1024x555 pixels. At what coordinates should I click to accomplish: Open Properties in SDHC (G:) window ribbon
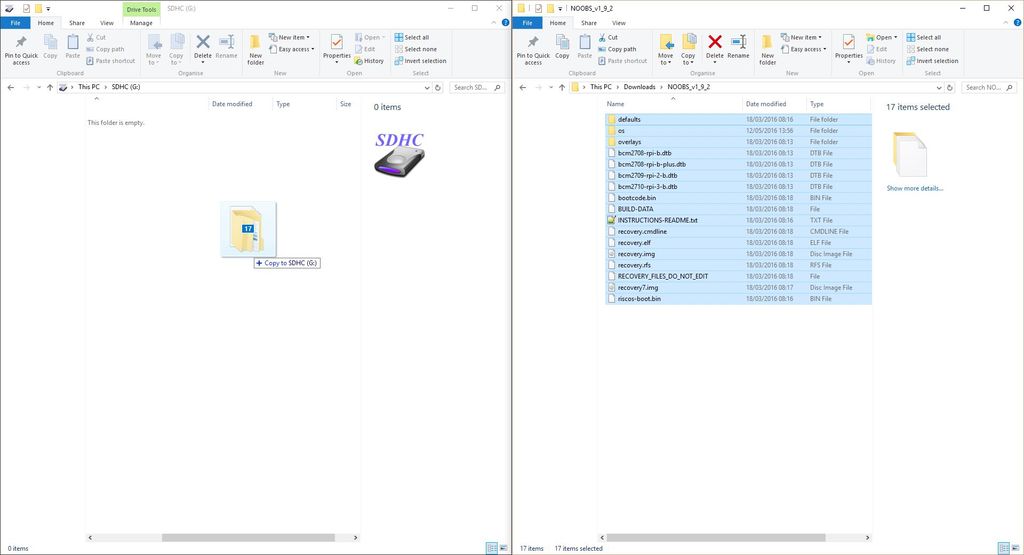tap(336, 48)
